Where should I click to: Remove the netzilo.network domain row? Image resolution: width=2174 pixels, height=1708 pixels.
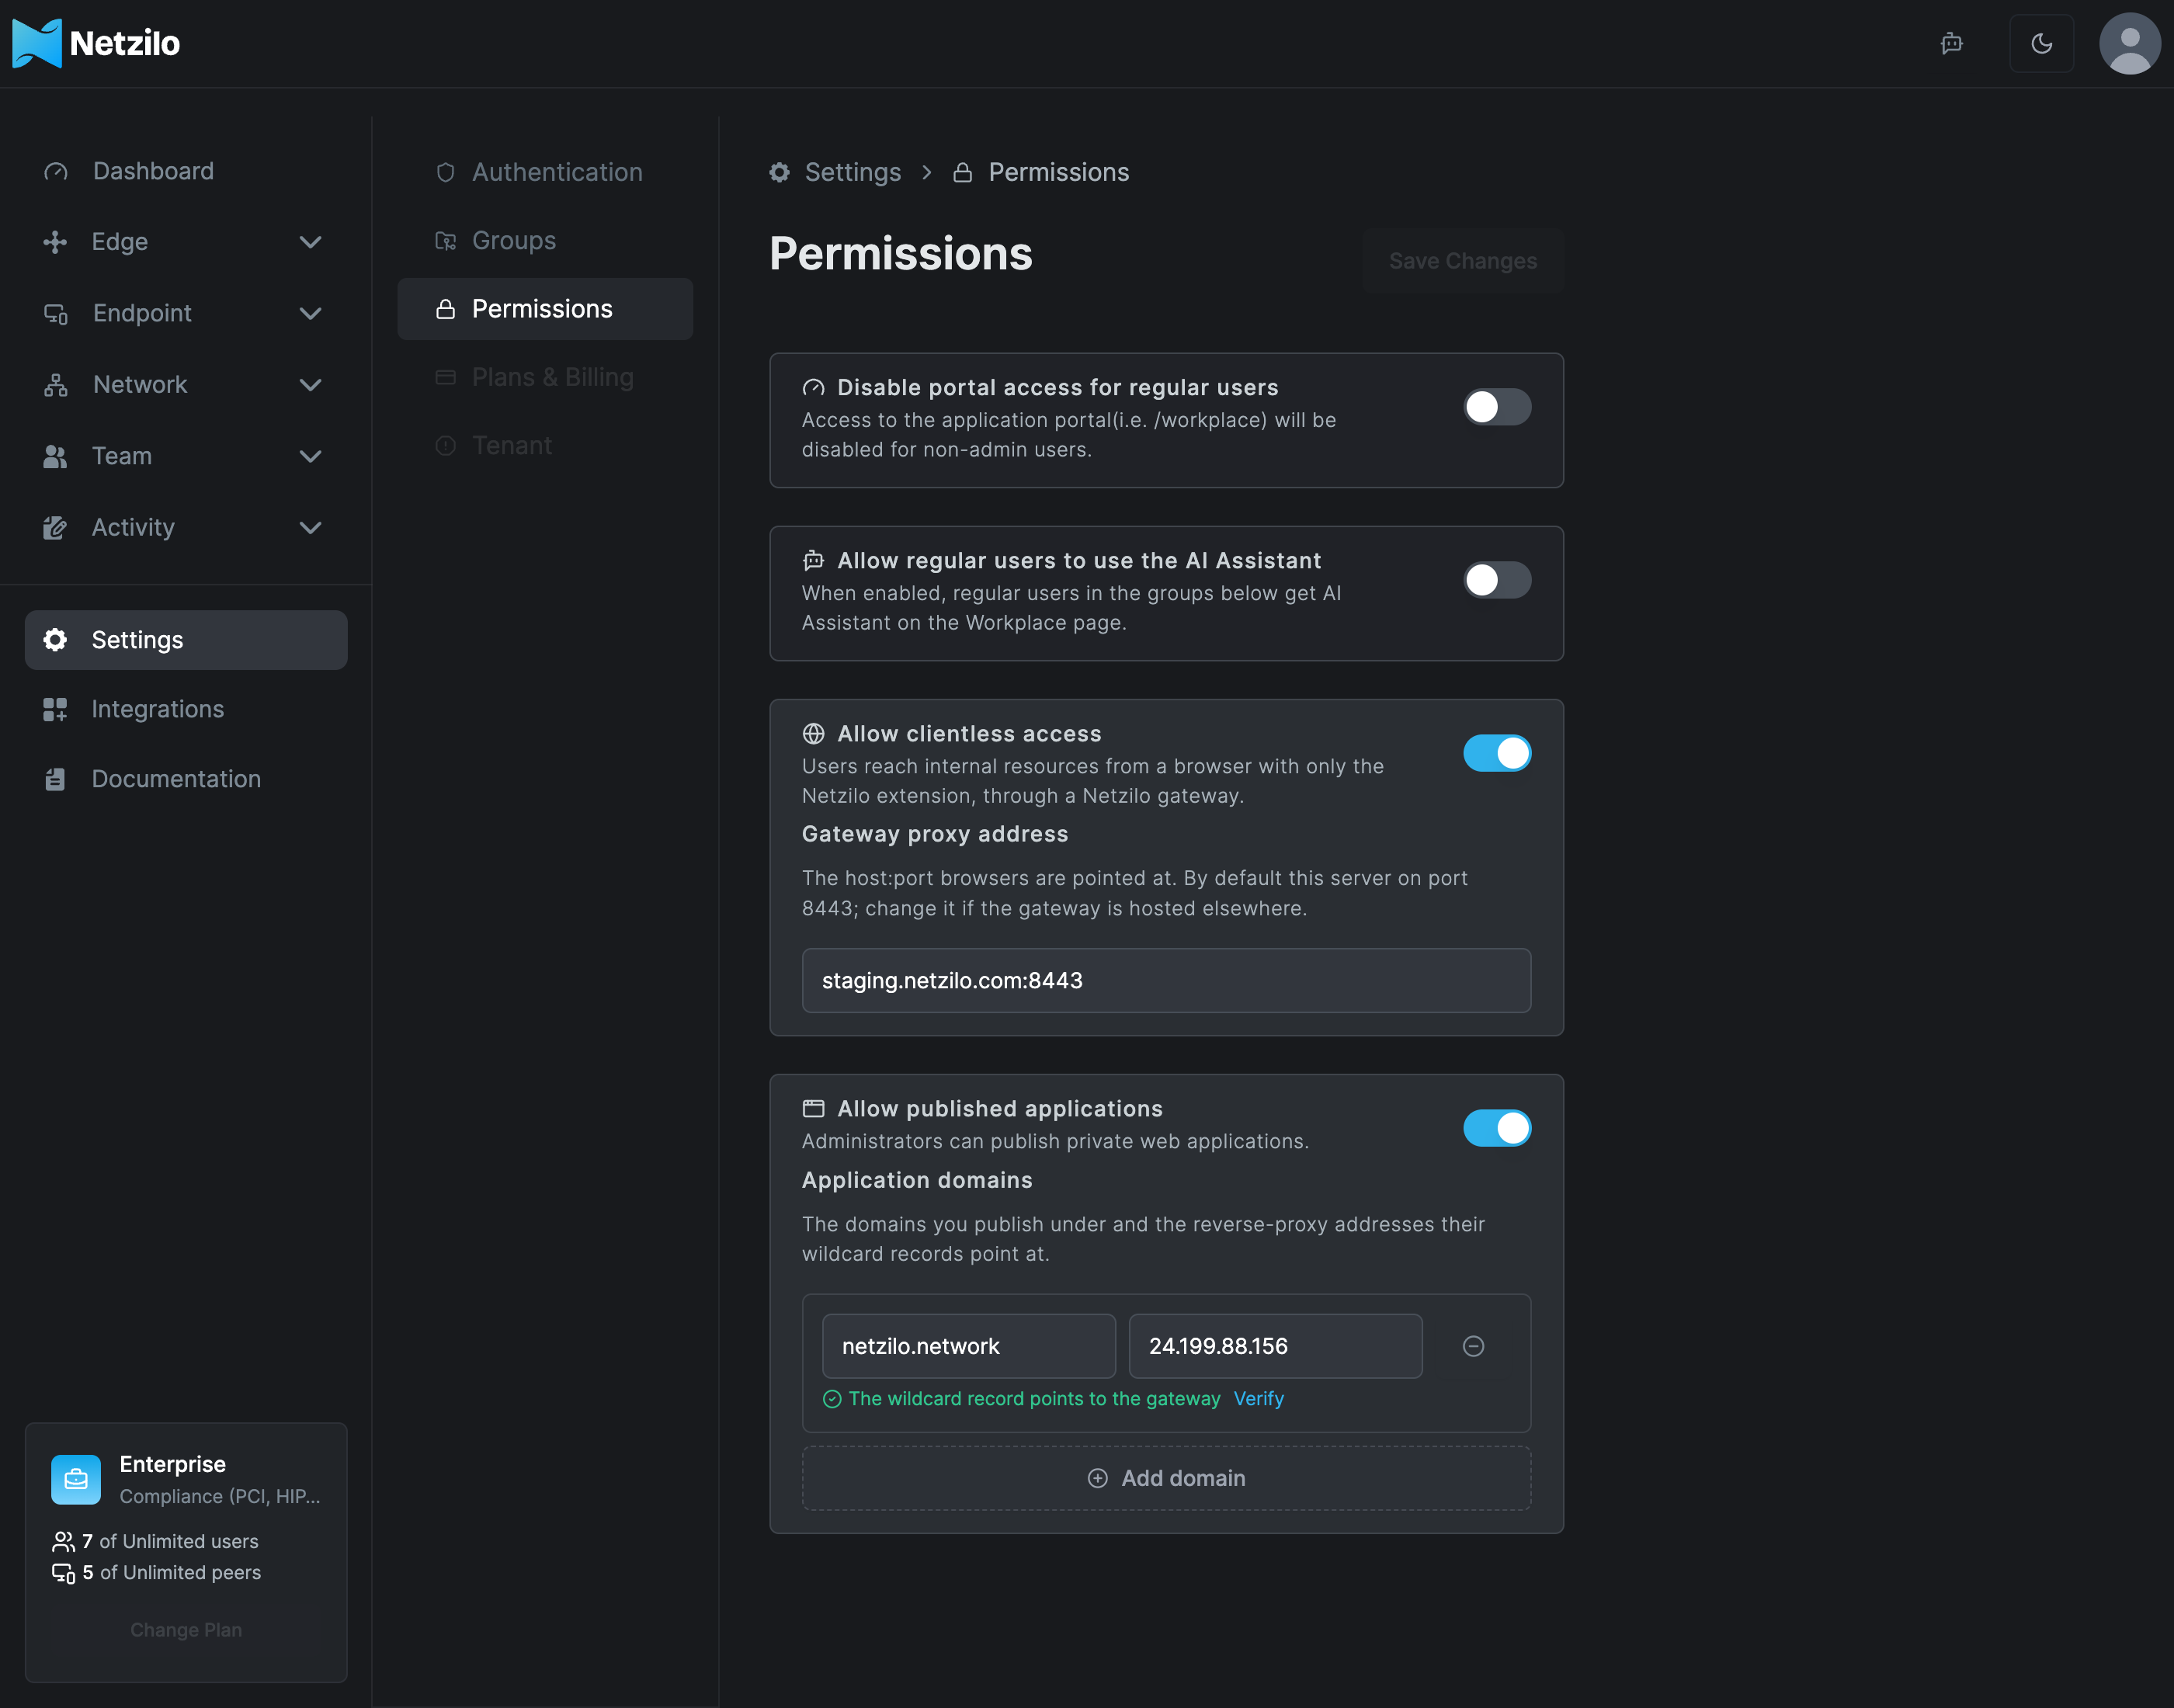[1473, 1346]
